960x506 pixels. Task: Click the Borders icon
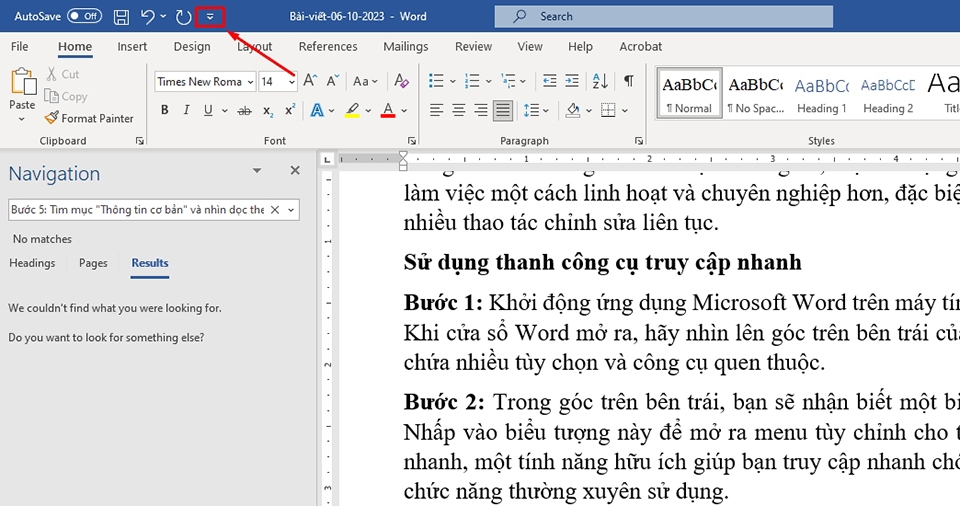click(608, 110)
